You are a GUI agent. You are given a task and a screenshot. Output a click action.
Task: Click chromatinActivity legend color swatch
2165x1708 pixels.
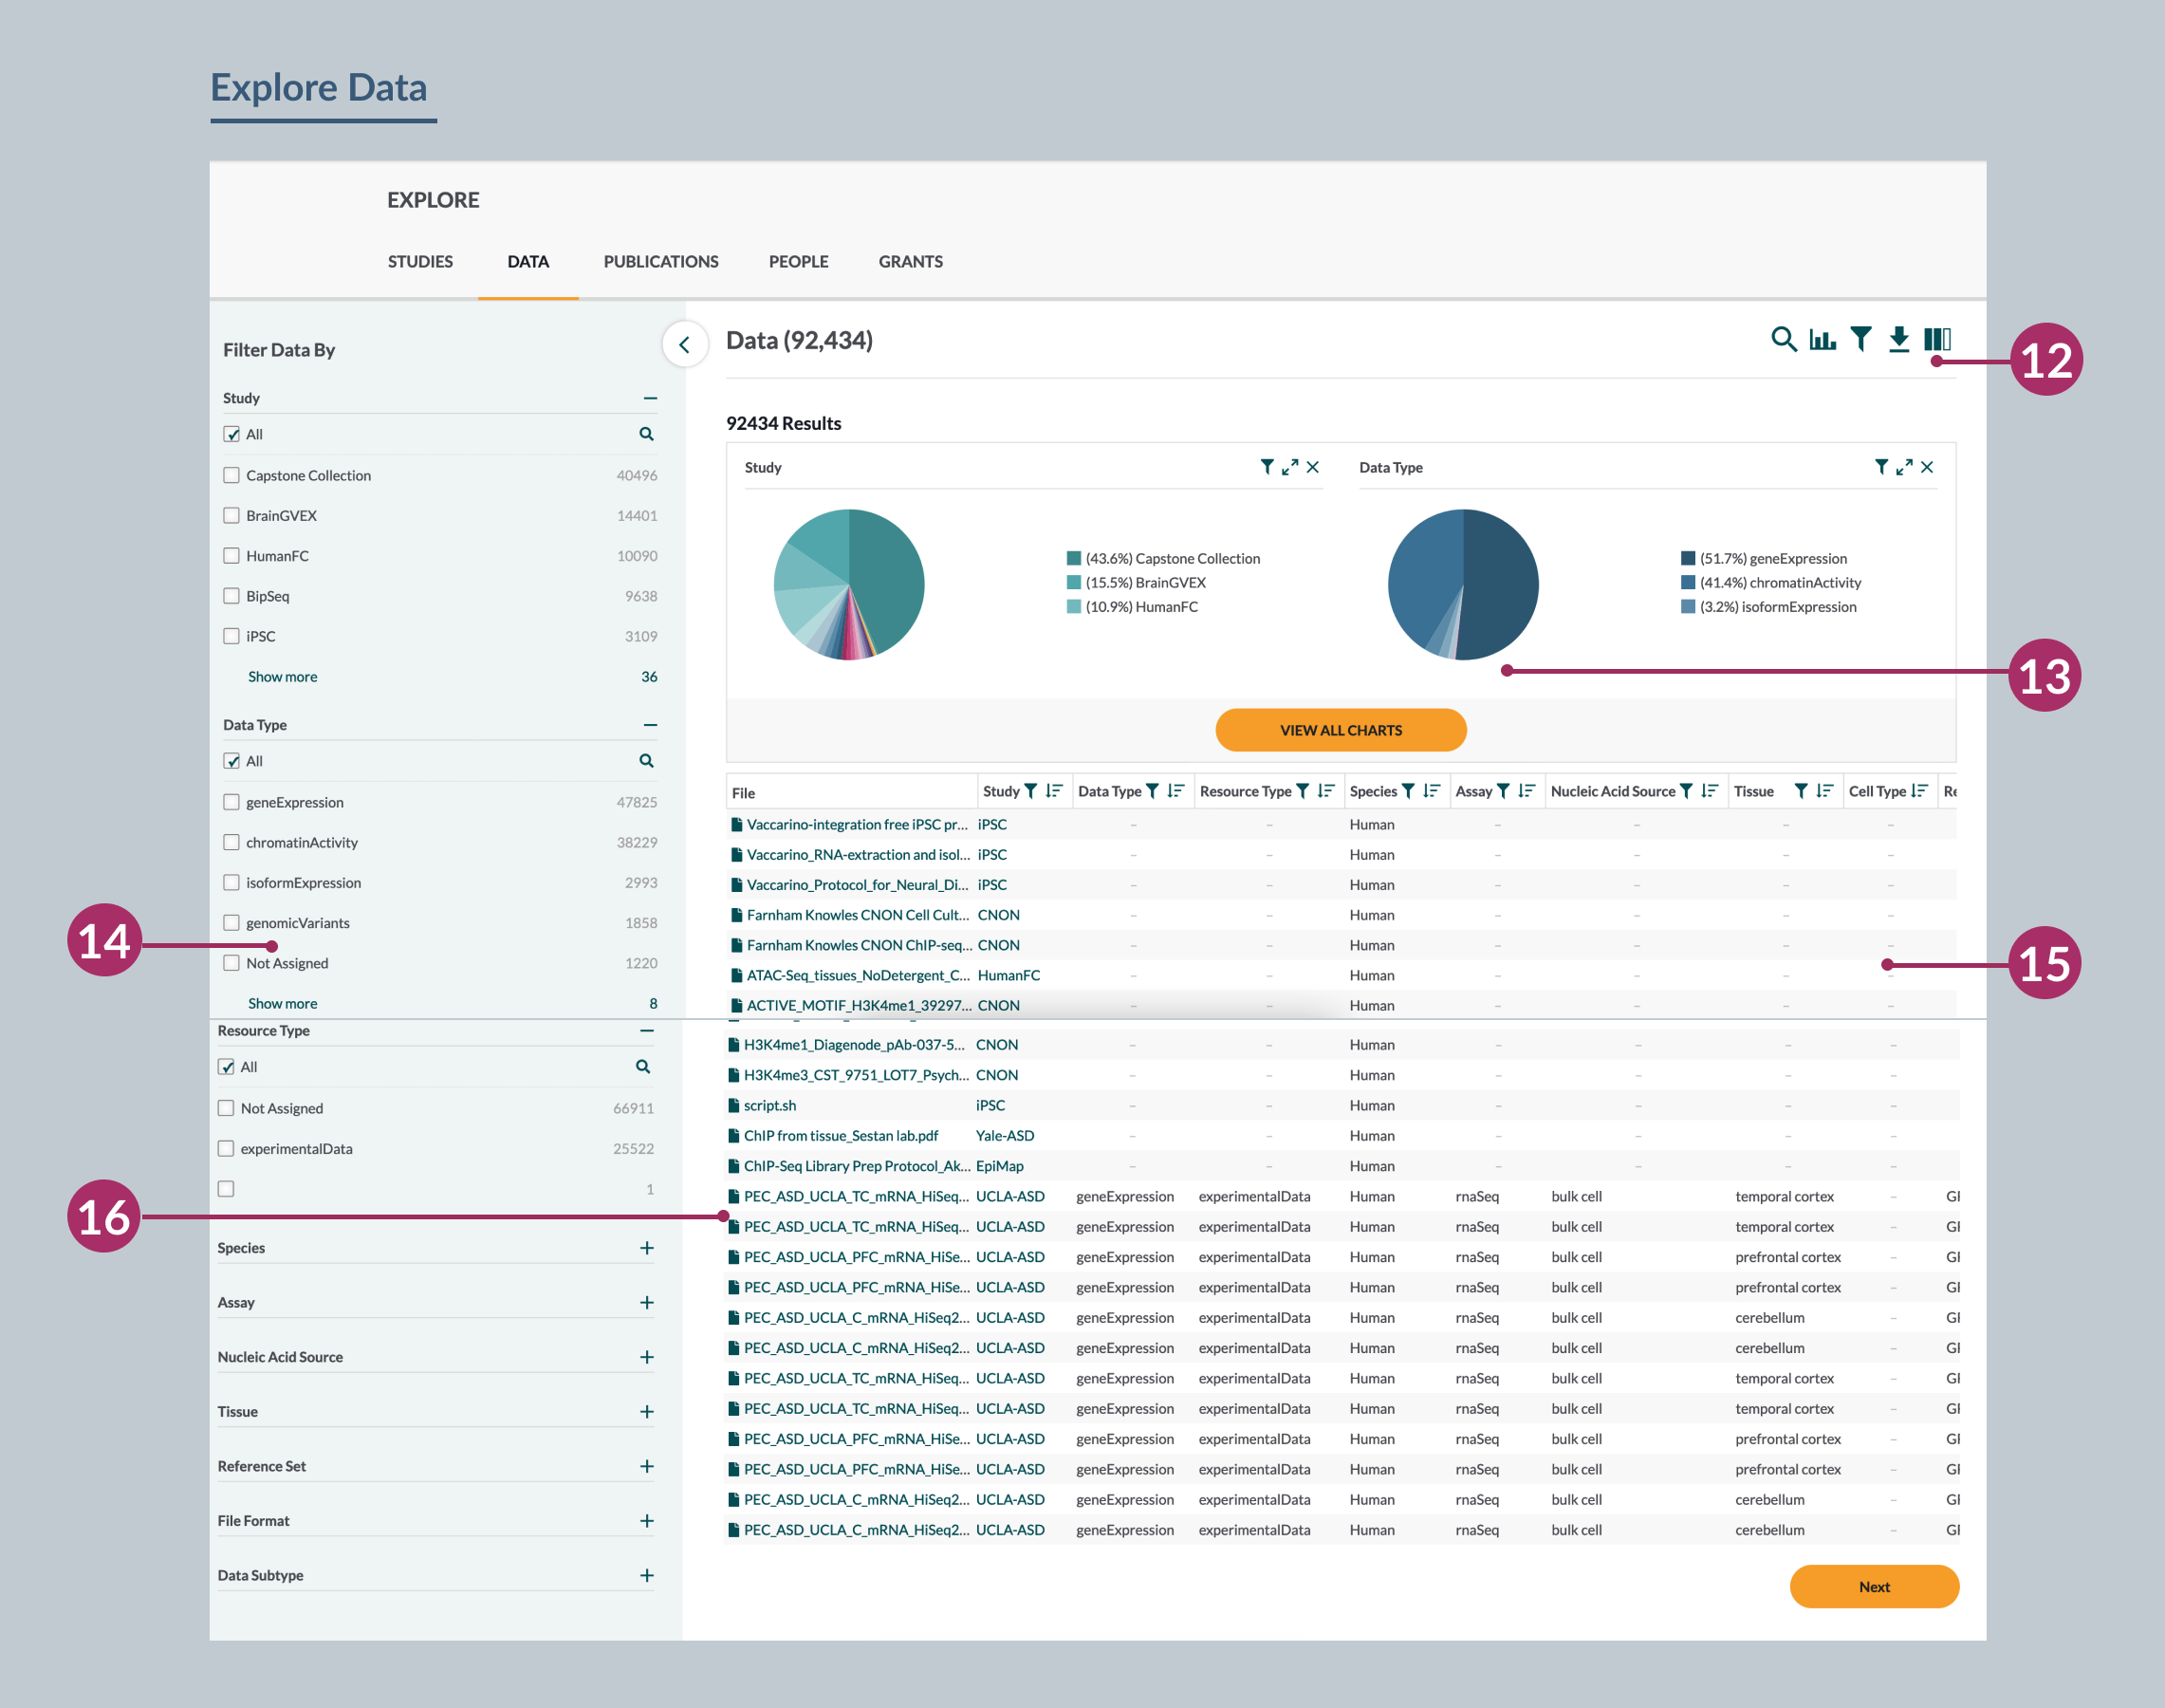[1688, 583]
